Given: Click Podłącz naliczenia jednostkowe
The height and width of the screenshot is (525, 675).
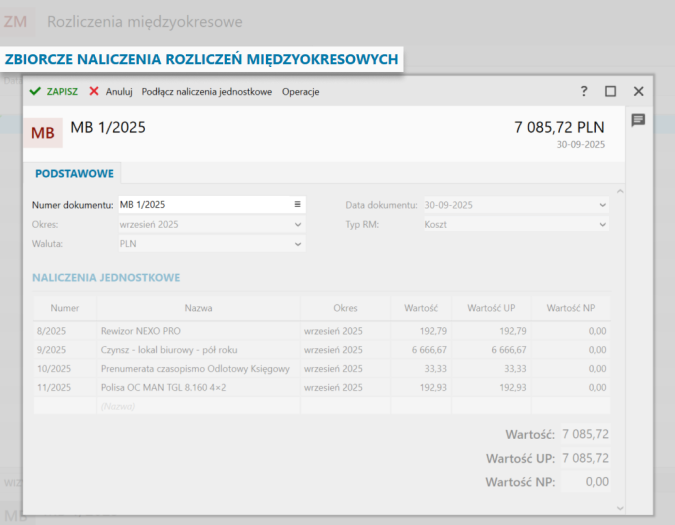Looking at the screenshot, I should coord(207,91).
